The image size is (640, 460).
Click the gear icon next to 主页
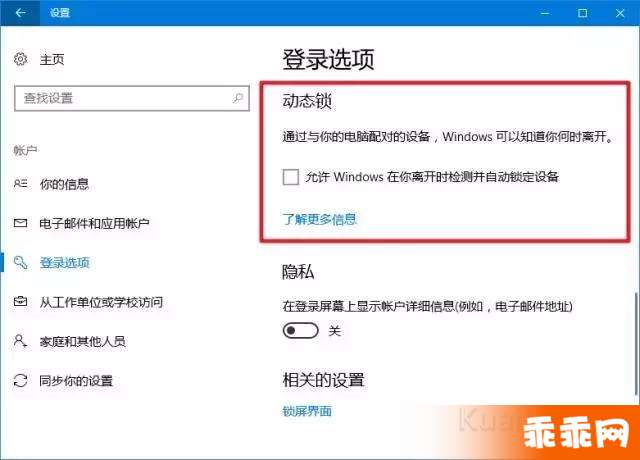tap(20, 59)
